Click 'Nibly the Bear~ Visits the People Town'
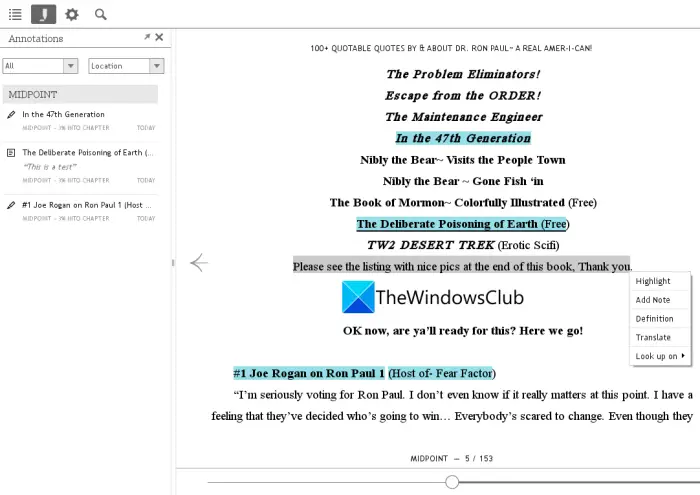This screenshot has height=495, width=700. [x=462, y=160]
